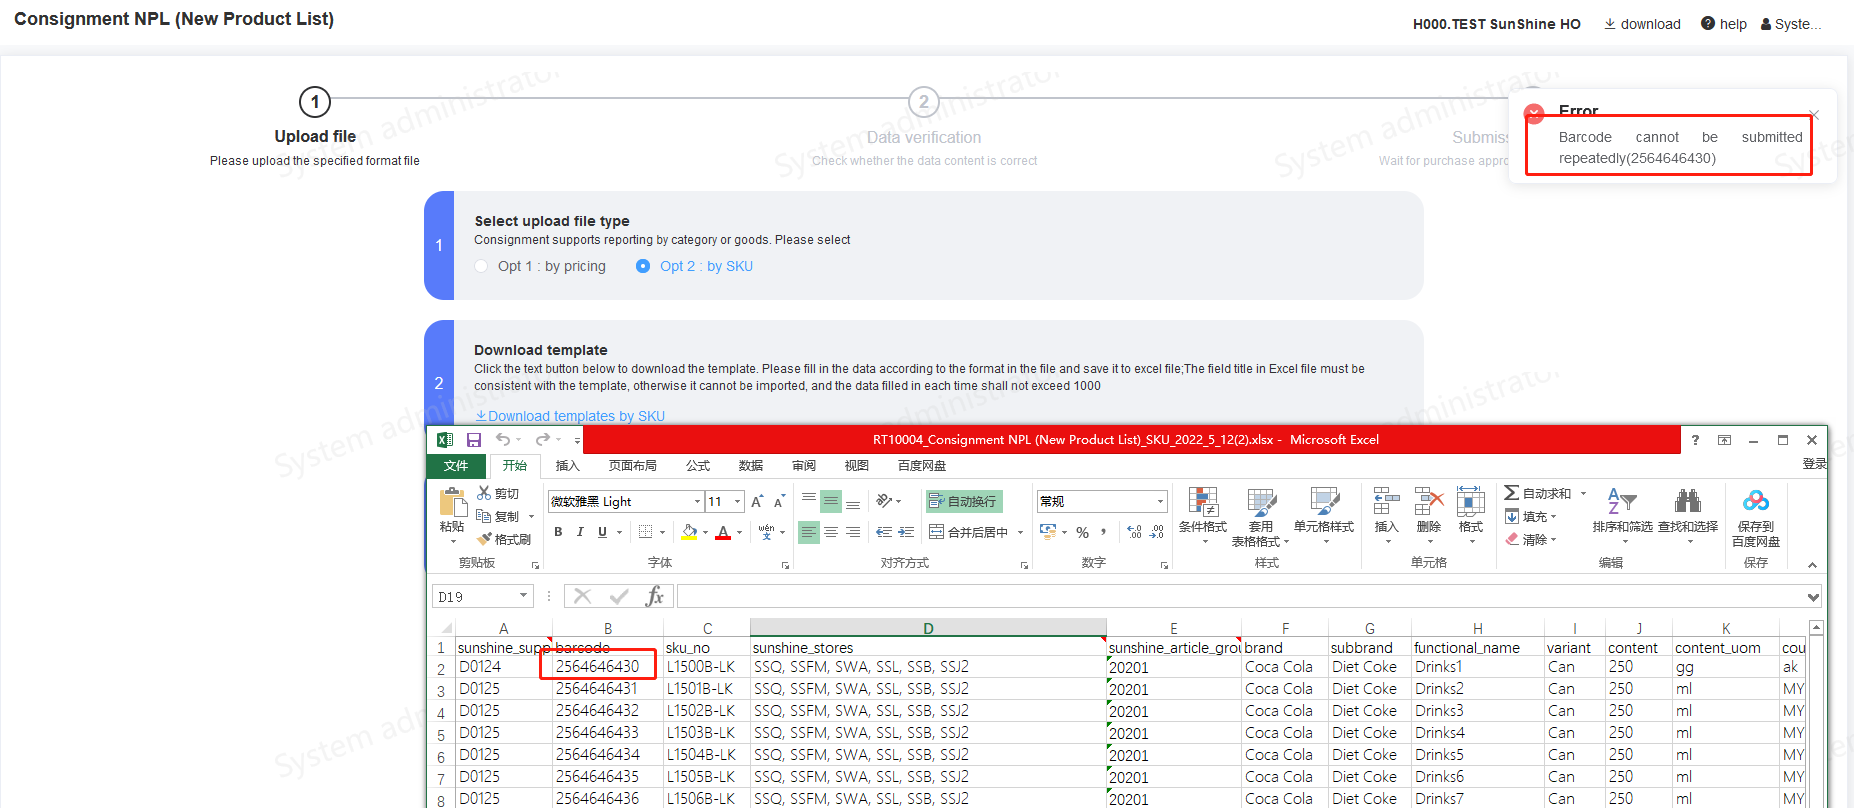Click the yellow fill color swatch
The image size is (1854, 808).
(x=689, y=532)
